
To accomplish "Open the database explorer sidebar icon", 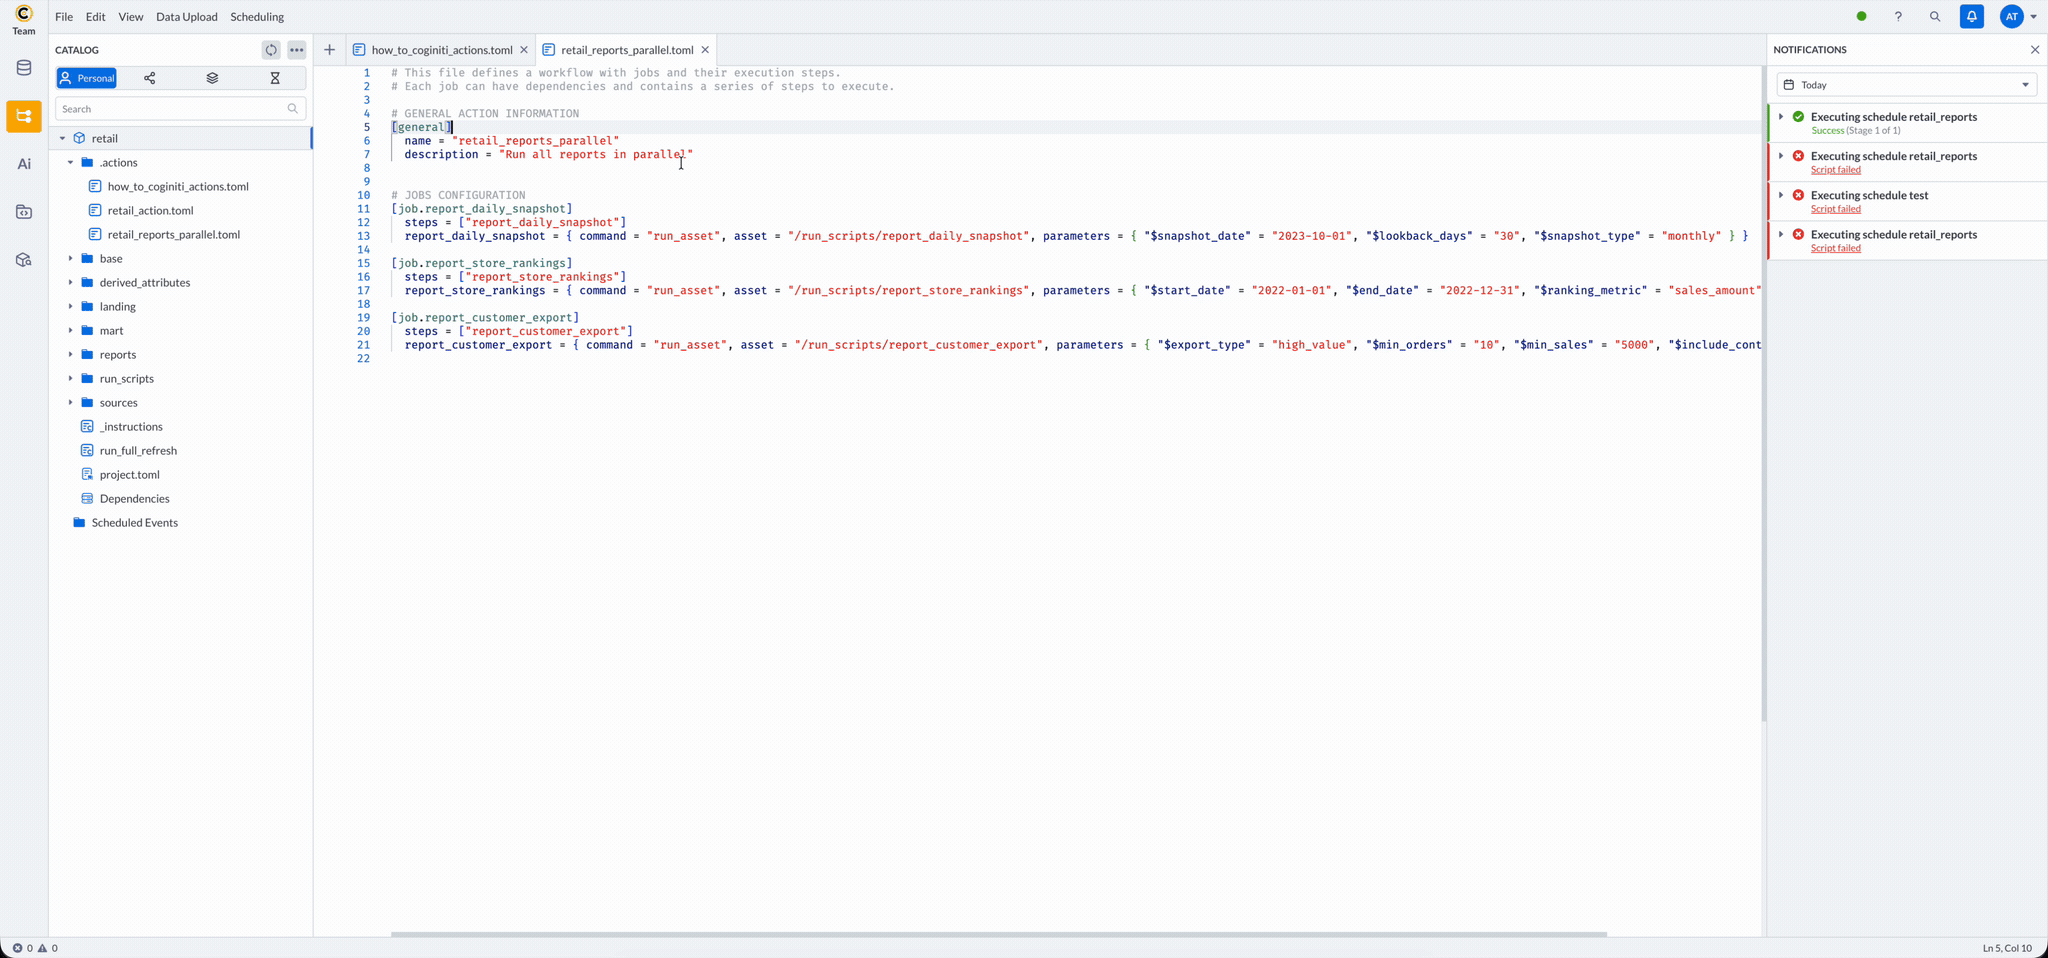I will coord(24,68).
